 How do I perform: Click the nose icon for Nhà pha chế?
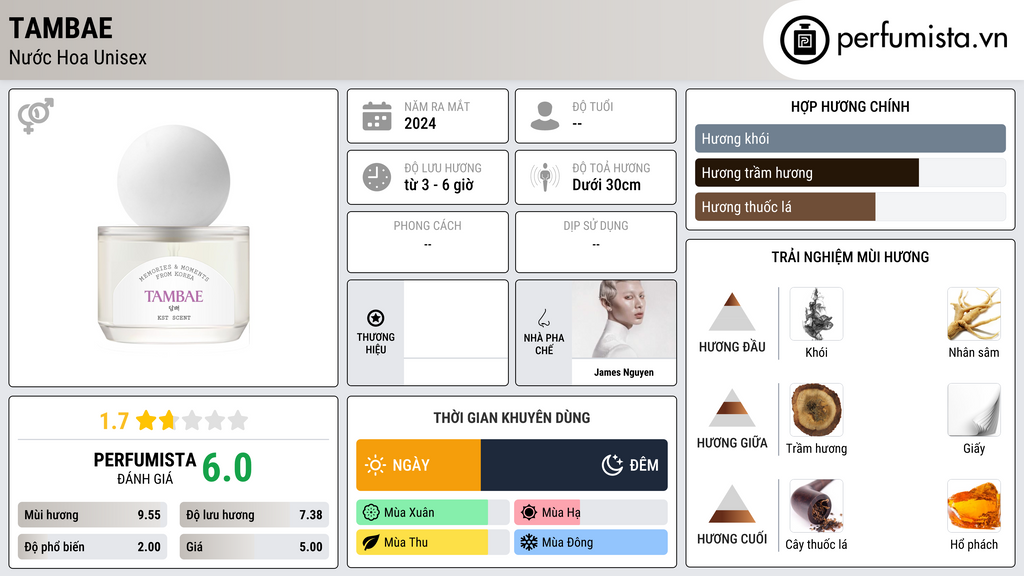coord(543,318)
